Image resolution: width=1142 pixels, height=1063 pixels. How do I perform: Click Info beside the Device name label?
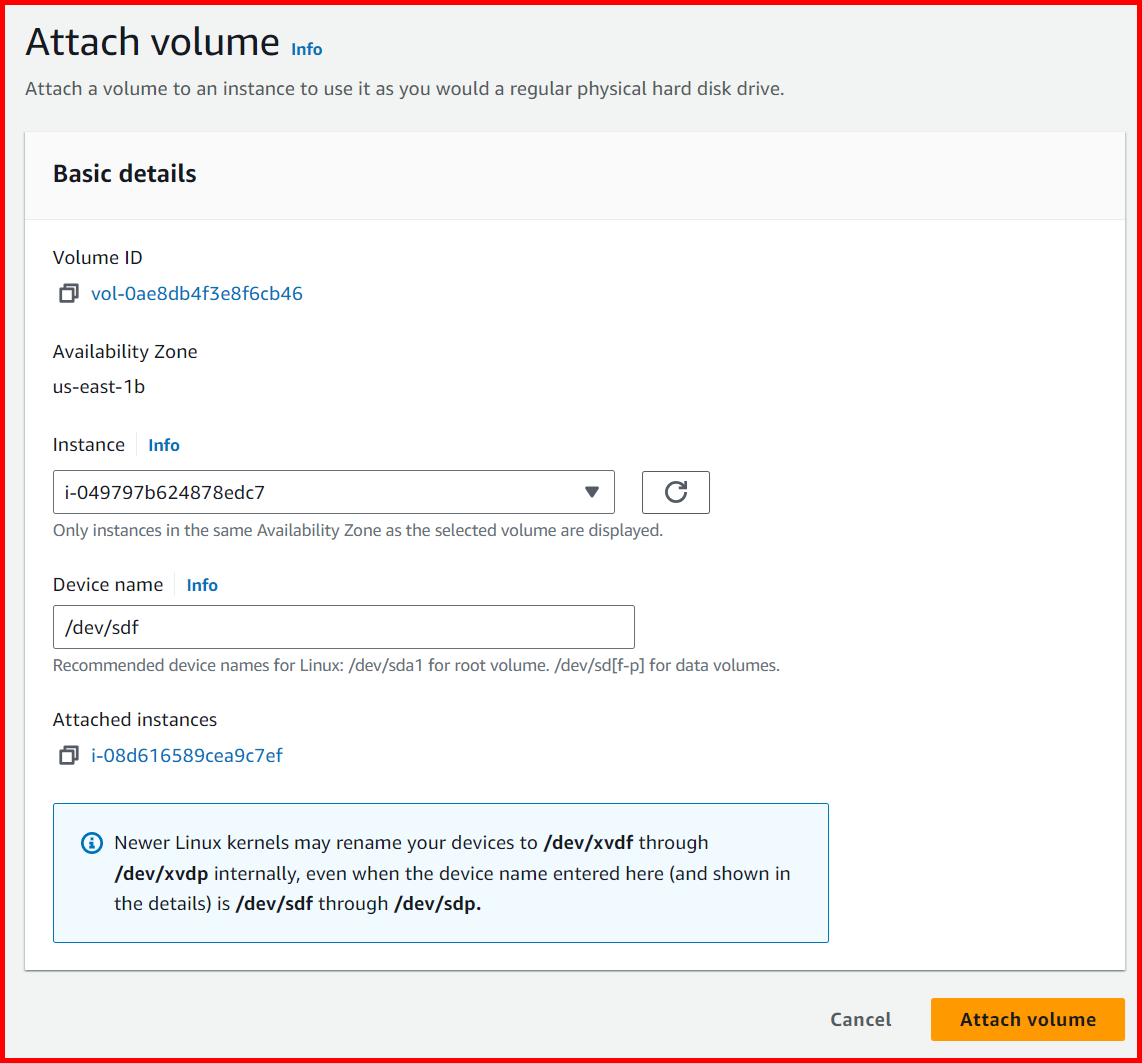(x=202, y=584)
